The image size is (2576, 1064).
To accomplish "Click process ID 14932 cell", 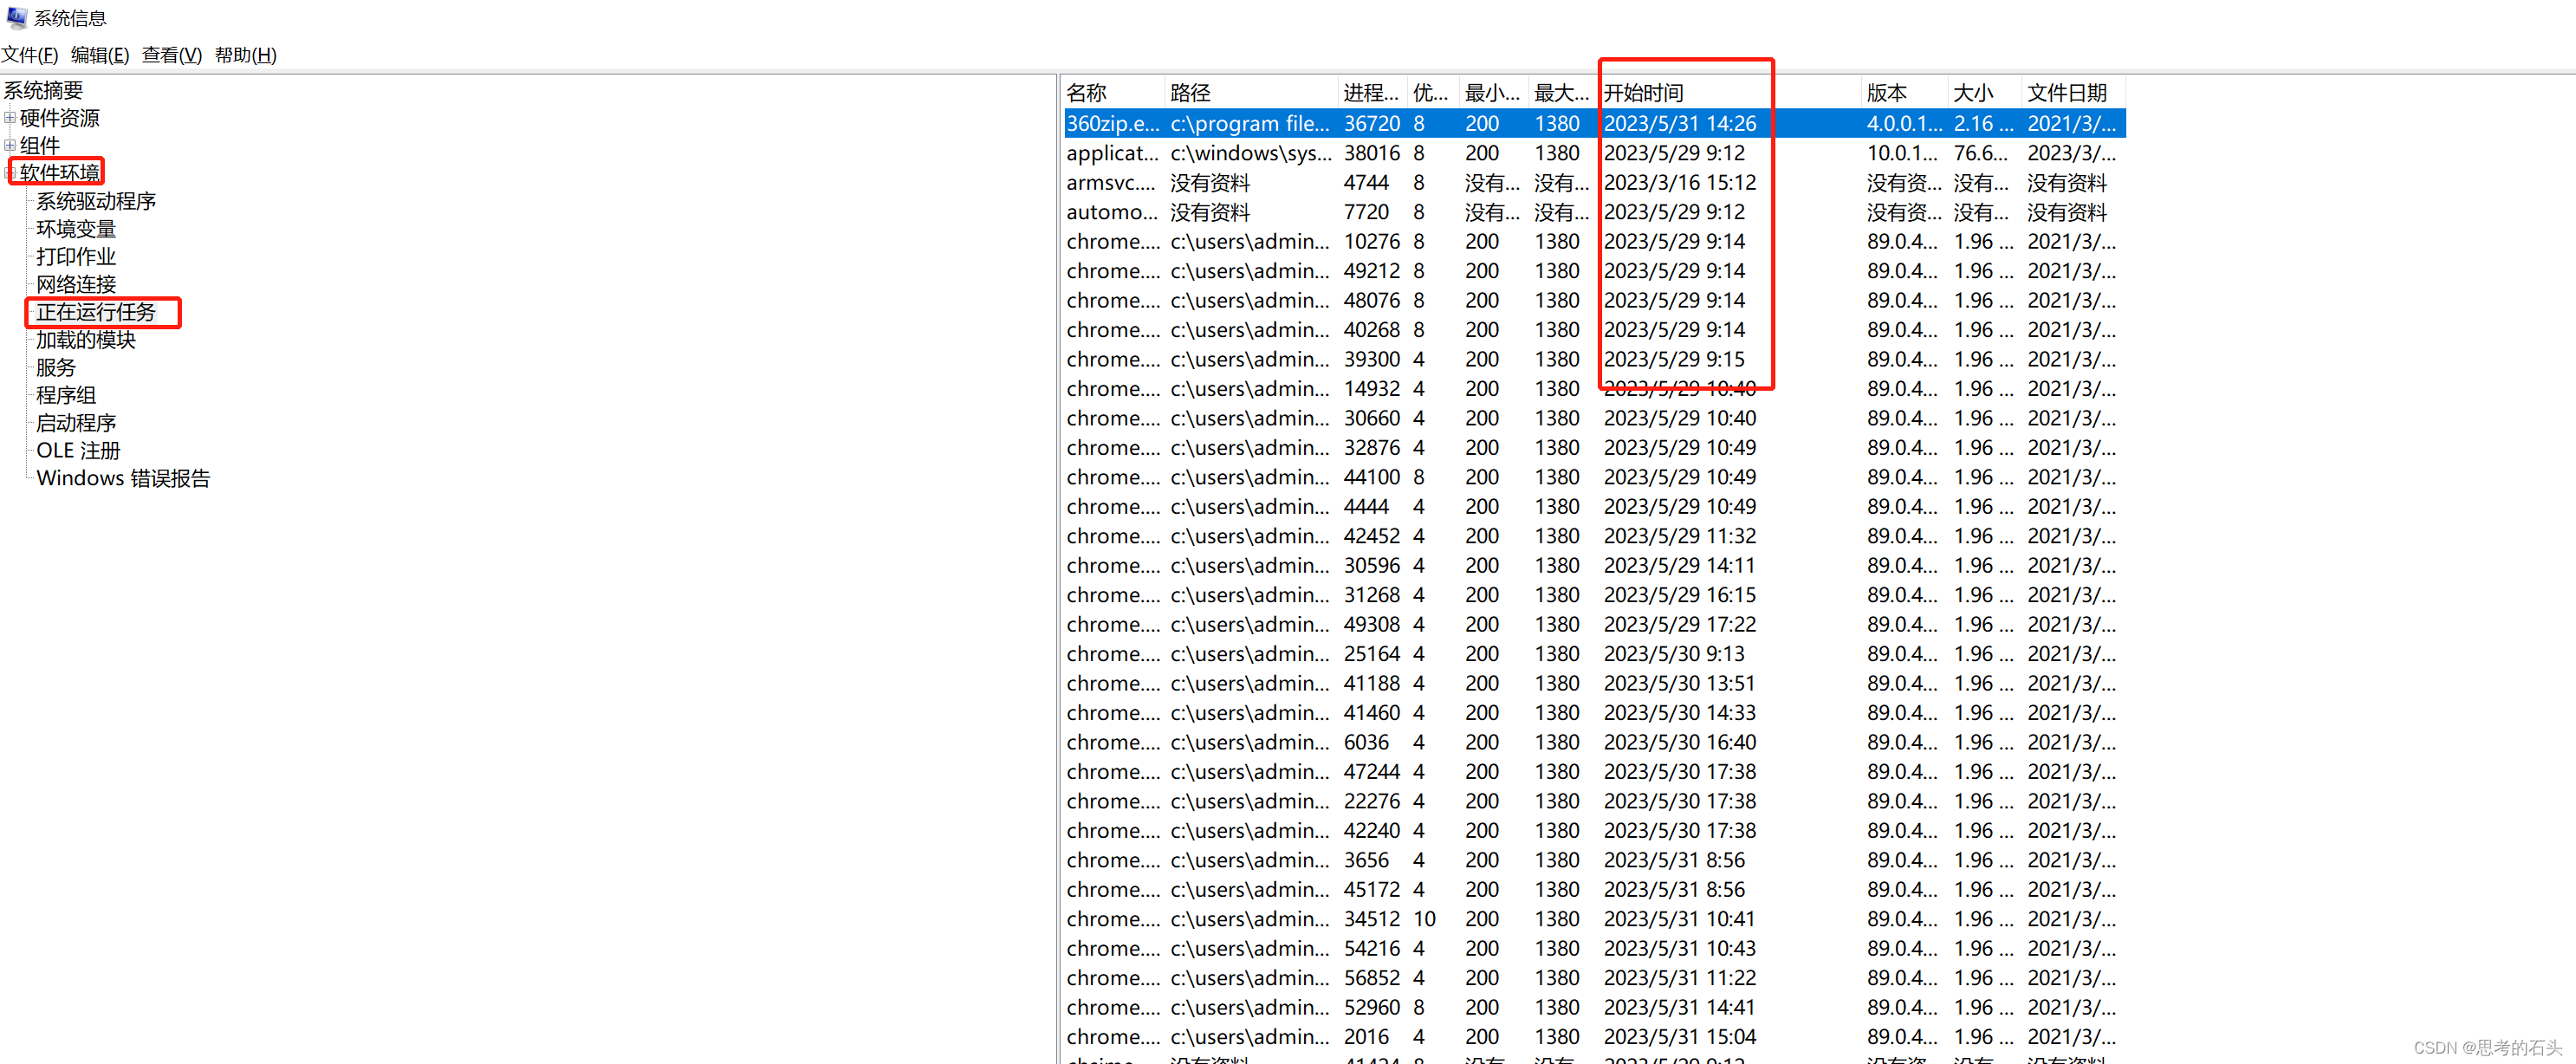I will pyautogui.click(x=1371, y=389).
